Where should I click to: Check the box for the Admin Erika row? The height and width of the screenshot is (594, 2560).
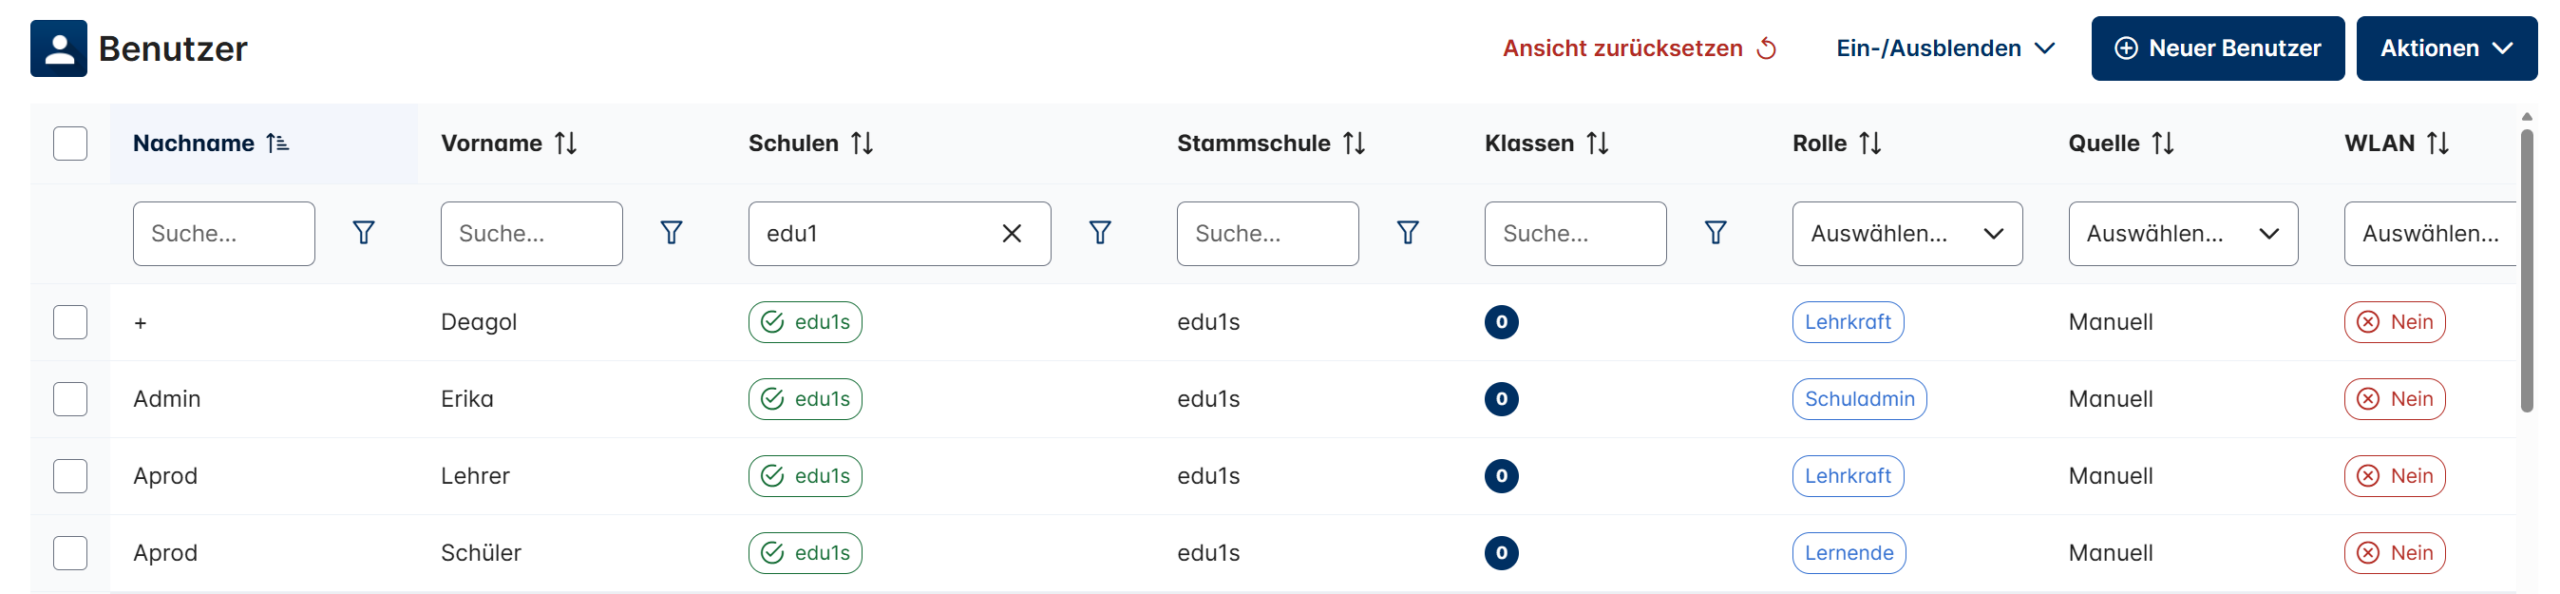pyautogui.click(x=70, y=399)
